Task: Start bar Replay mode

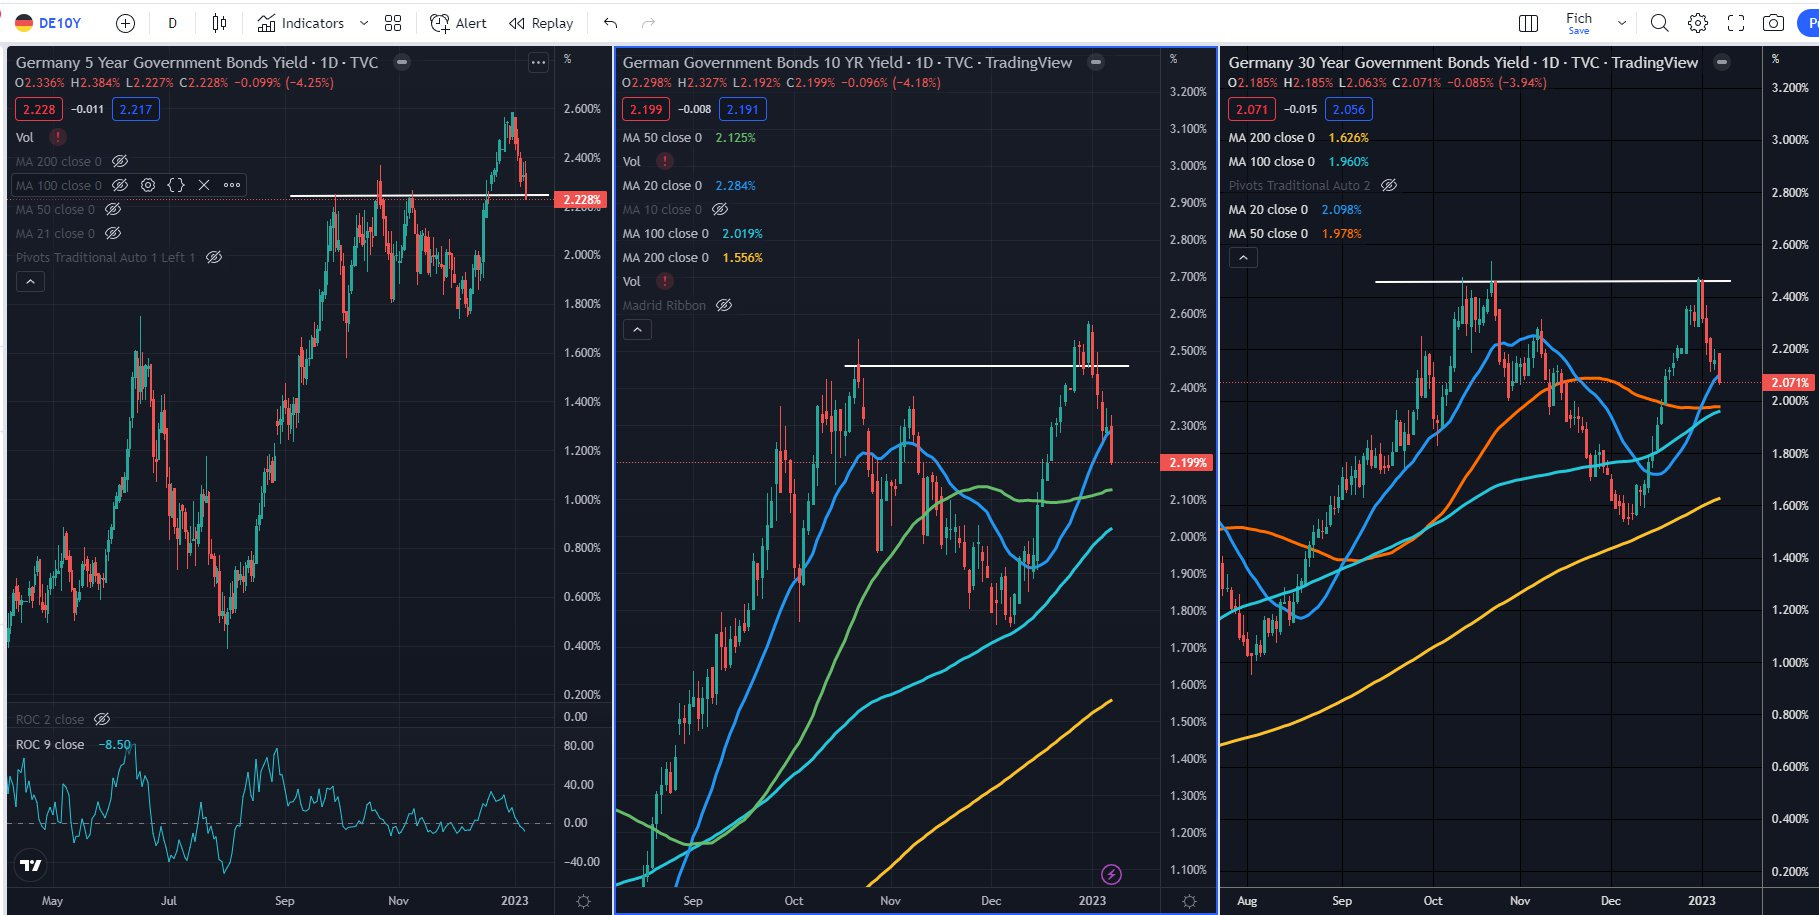Action: pyautogui.click(x=541, y=23)
